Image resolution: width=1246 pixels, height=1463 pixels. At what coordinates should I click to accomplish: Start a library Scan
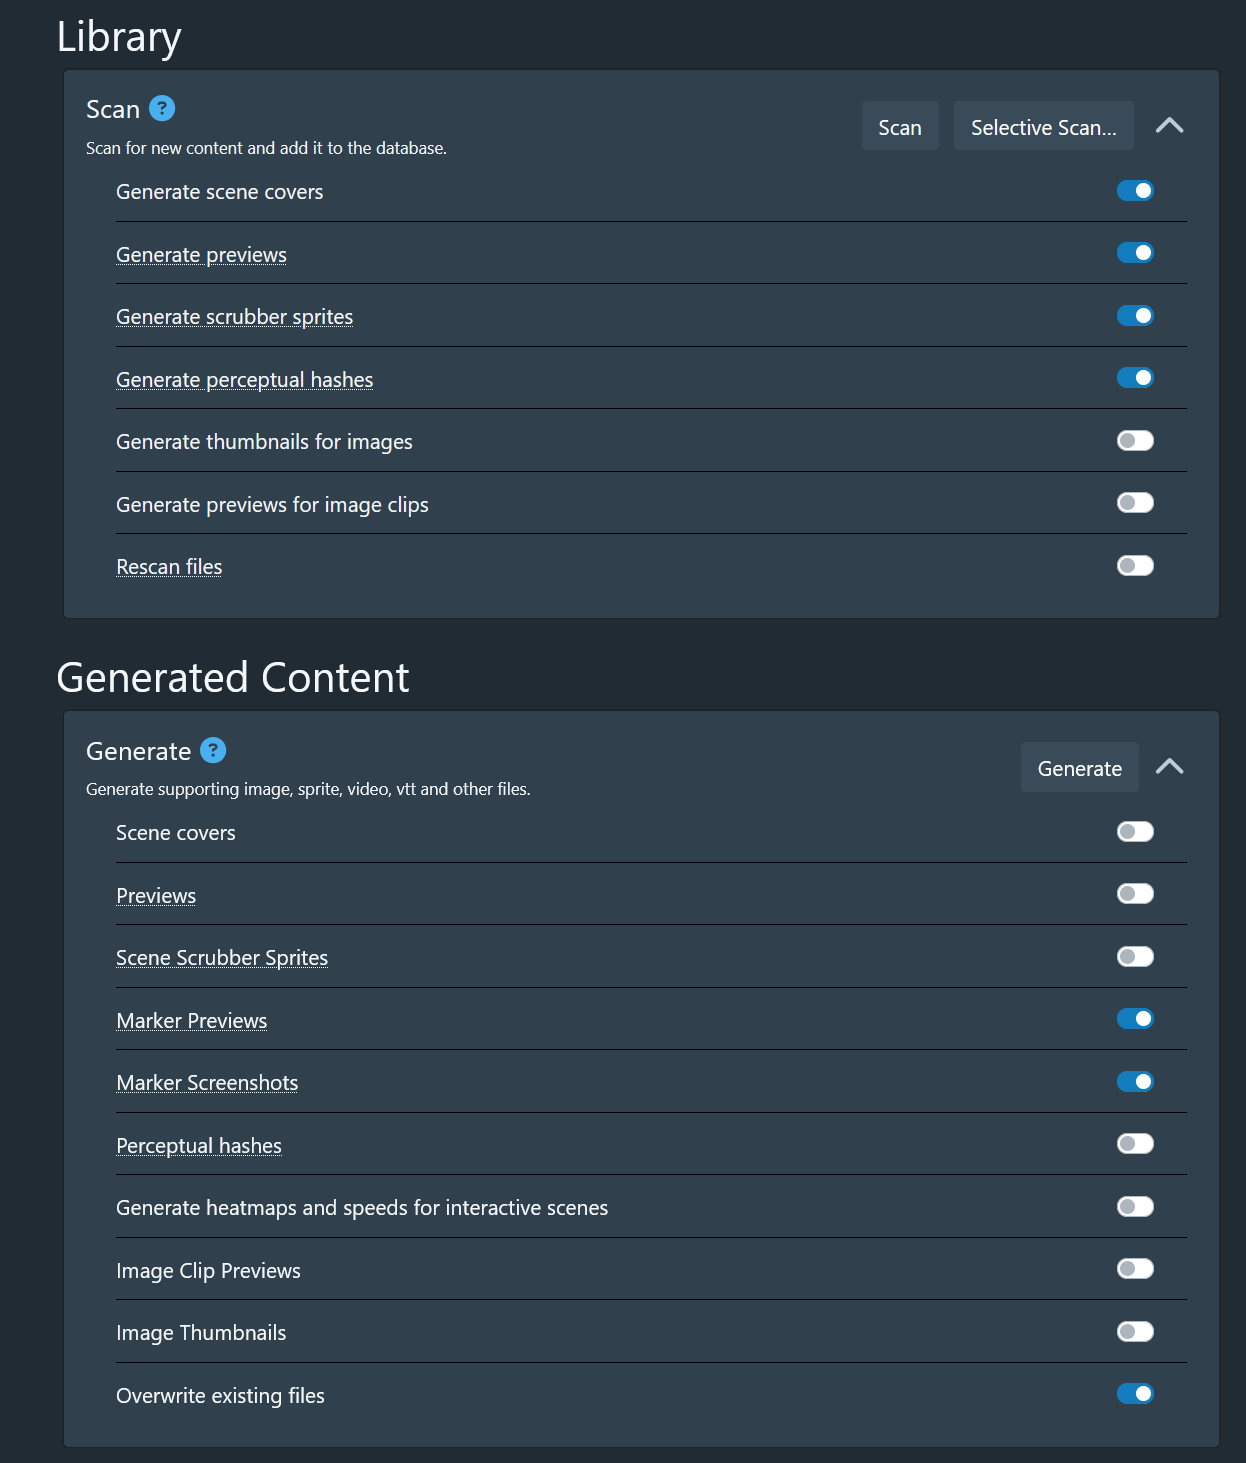(x=899, y=127)
